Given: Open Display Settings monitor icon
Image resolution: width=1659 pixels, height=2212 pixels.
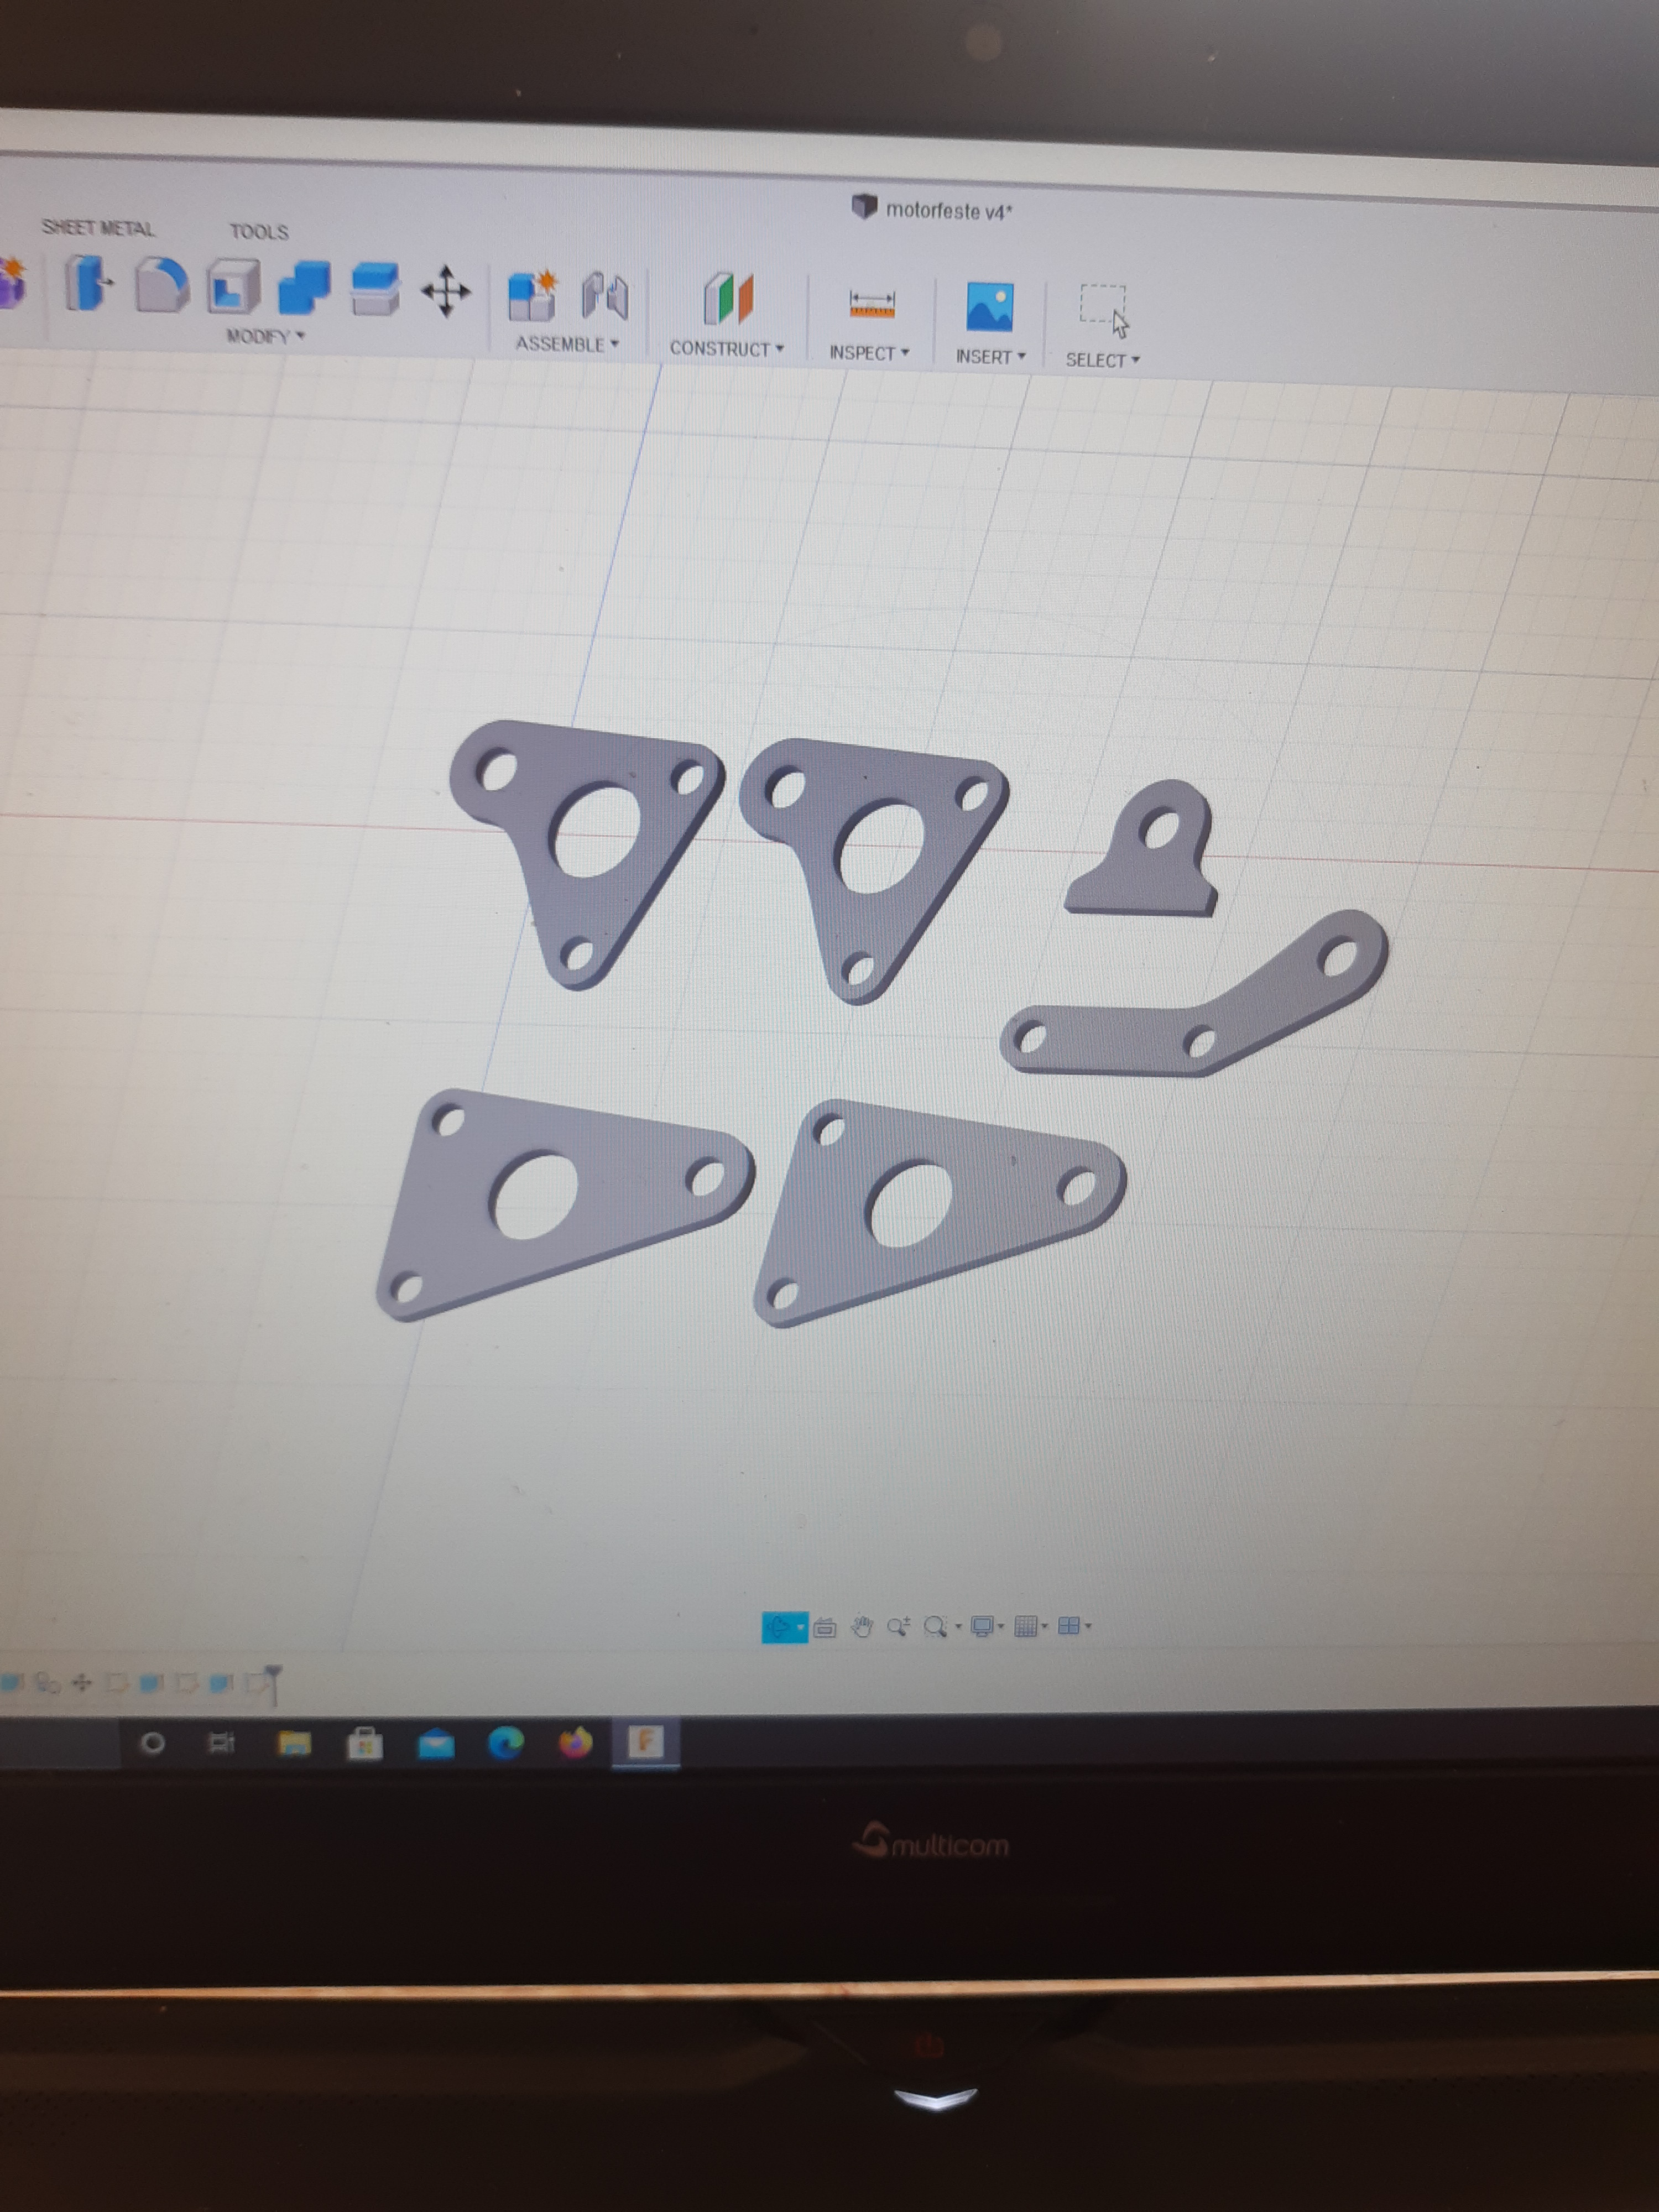Looking at the screenshot, I should click(x=982, y=1627).
